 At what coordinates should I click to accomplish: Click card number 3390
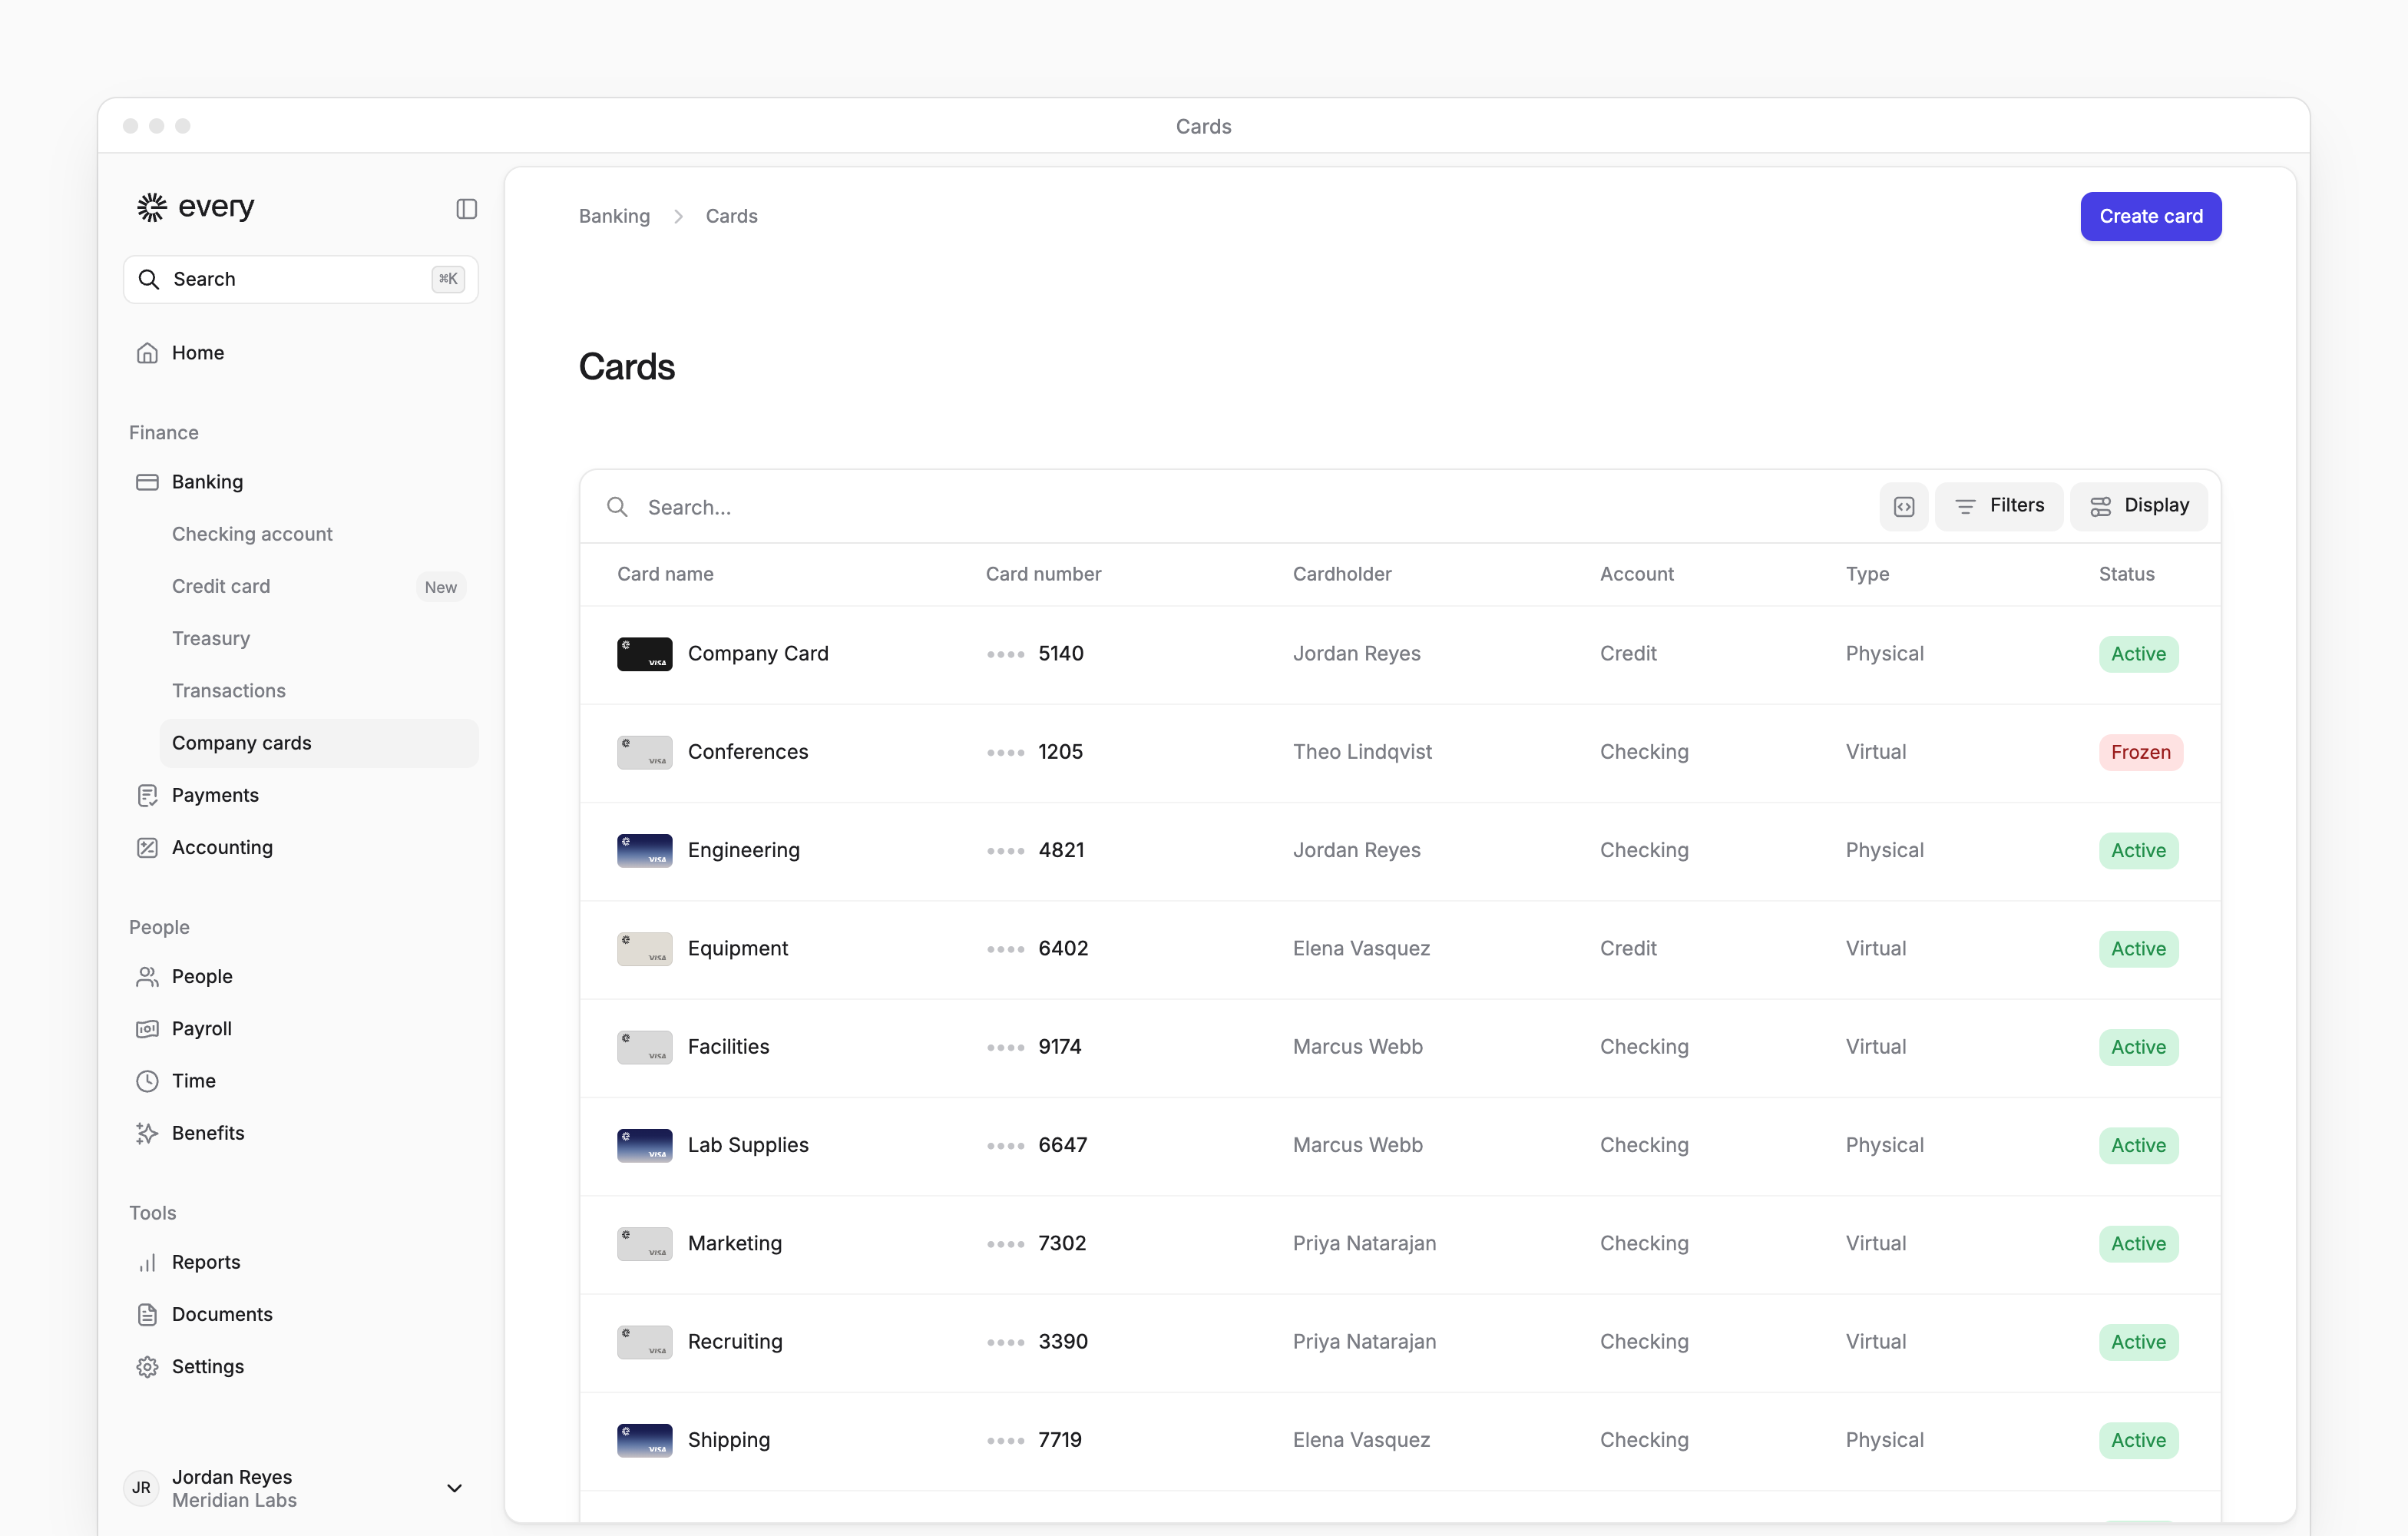click(1063, 1341)
